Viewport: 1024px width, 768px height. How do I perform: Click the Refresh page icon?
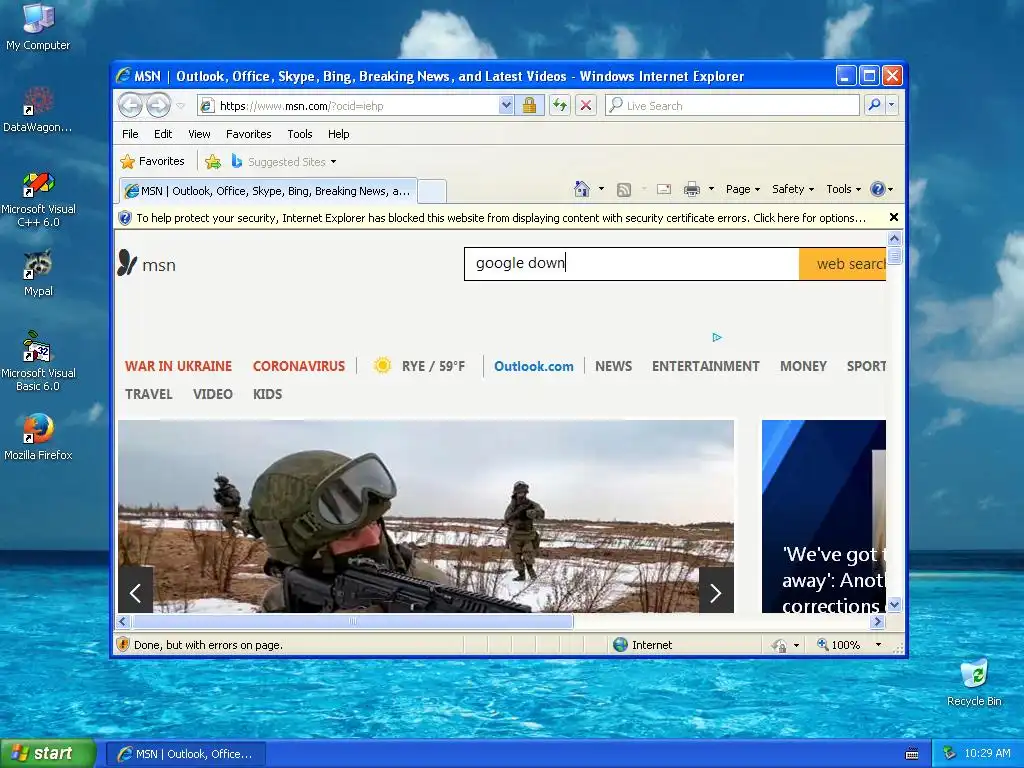coord(560,105)
